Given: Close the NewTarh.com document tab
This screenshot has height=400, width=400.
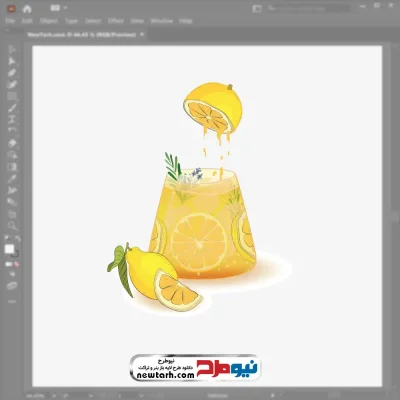Looking at the screenshot, I should [142, 34].
